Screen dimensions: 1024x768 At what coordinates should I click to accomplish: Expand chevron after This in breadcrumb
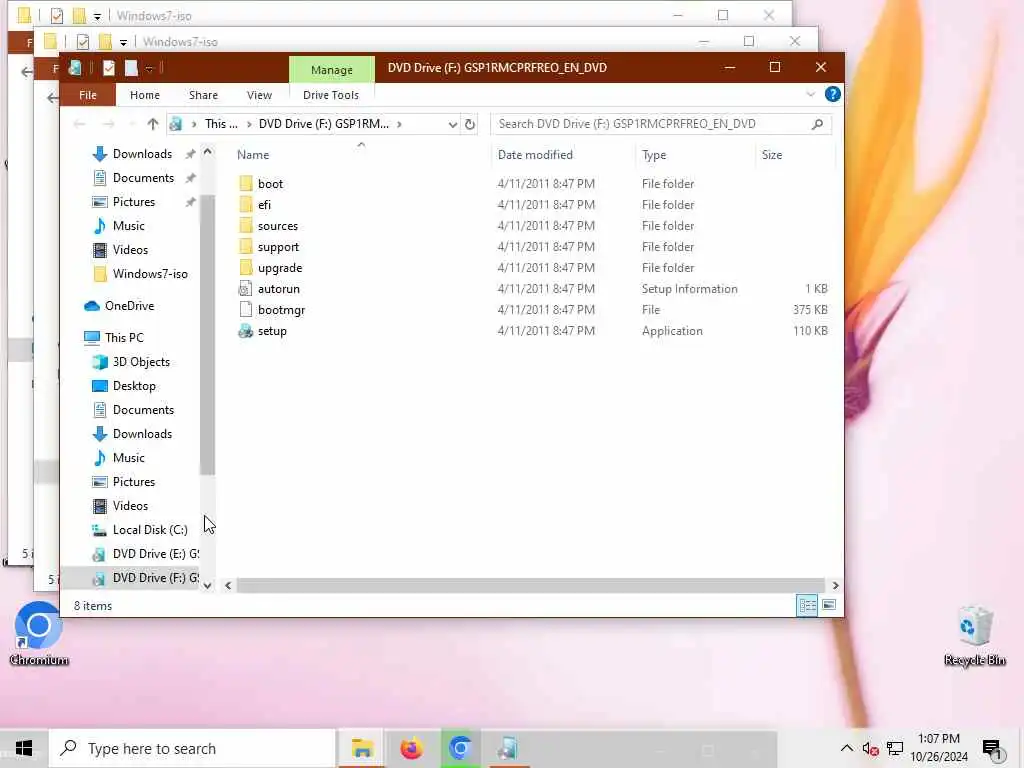click(x=249, y=124)
